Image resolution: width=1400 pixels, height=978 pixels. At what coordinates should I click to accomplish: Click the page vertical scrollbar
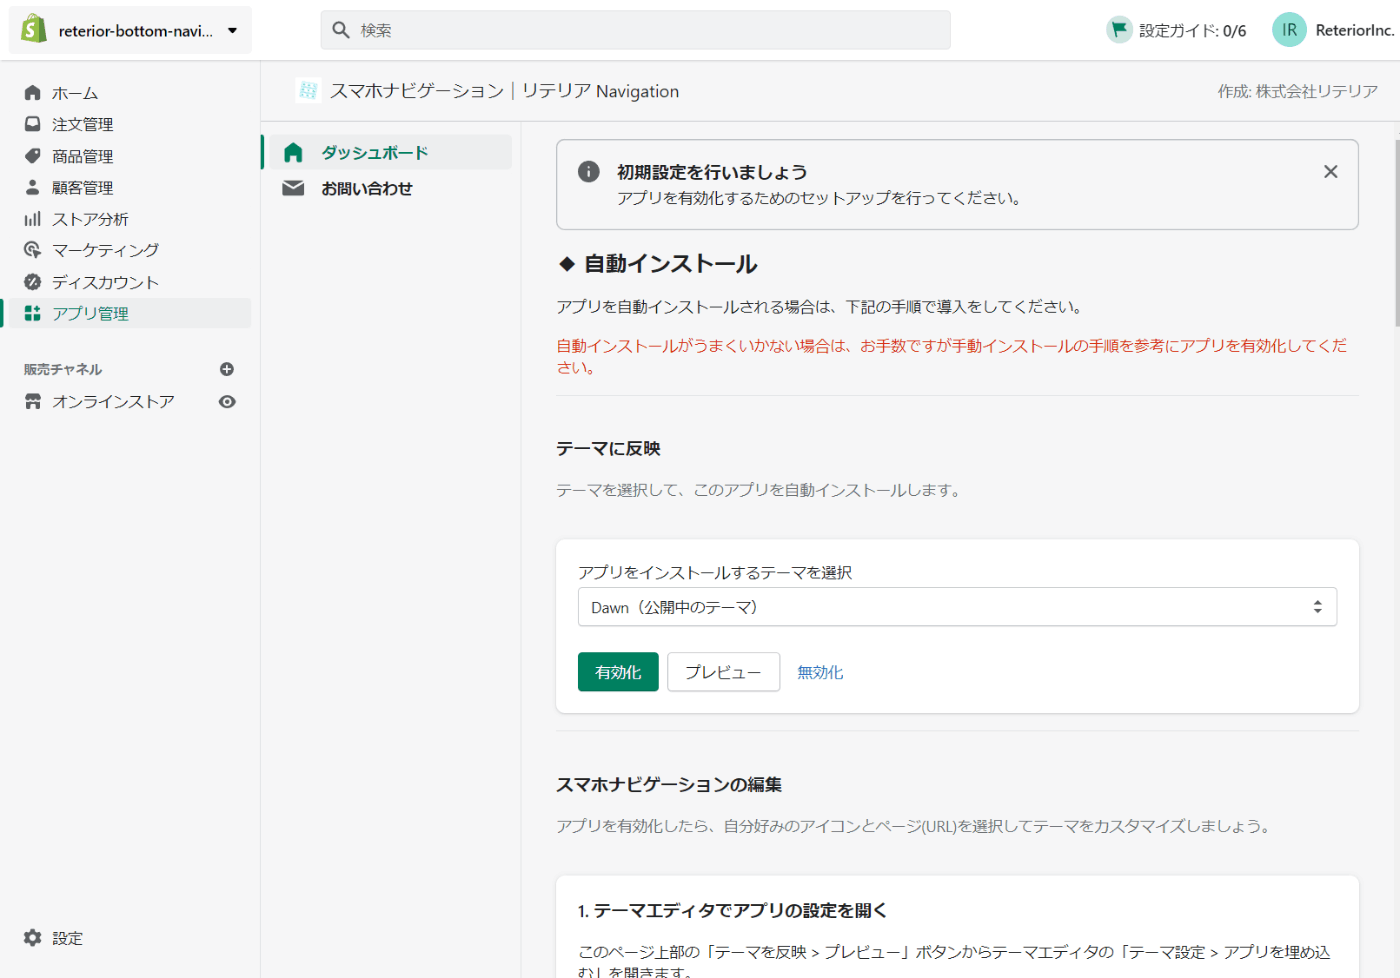1396,233
